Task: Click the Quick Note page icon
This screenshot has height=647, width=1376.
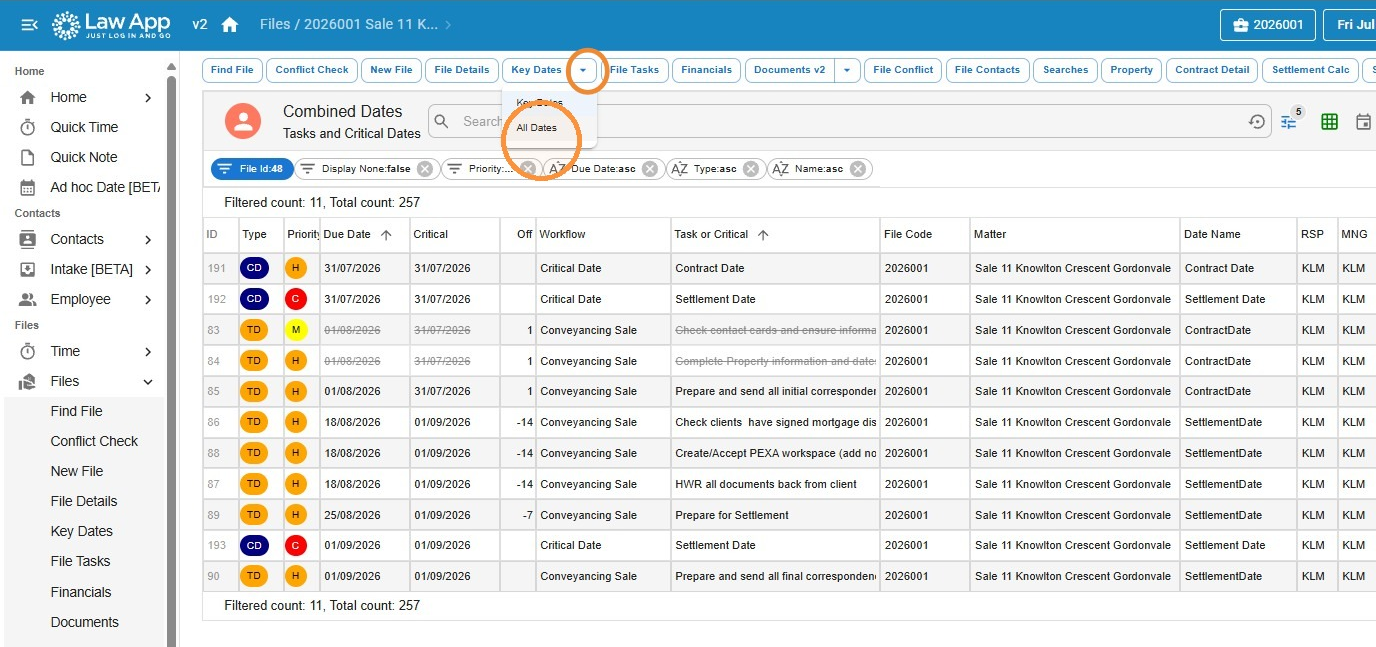Action: pyautogui.click(x=28, y=157)
